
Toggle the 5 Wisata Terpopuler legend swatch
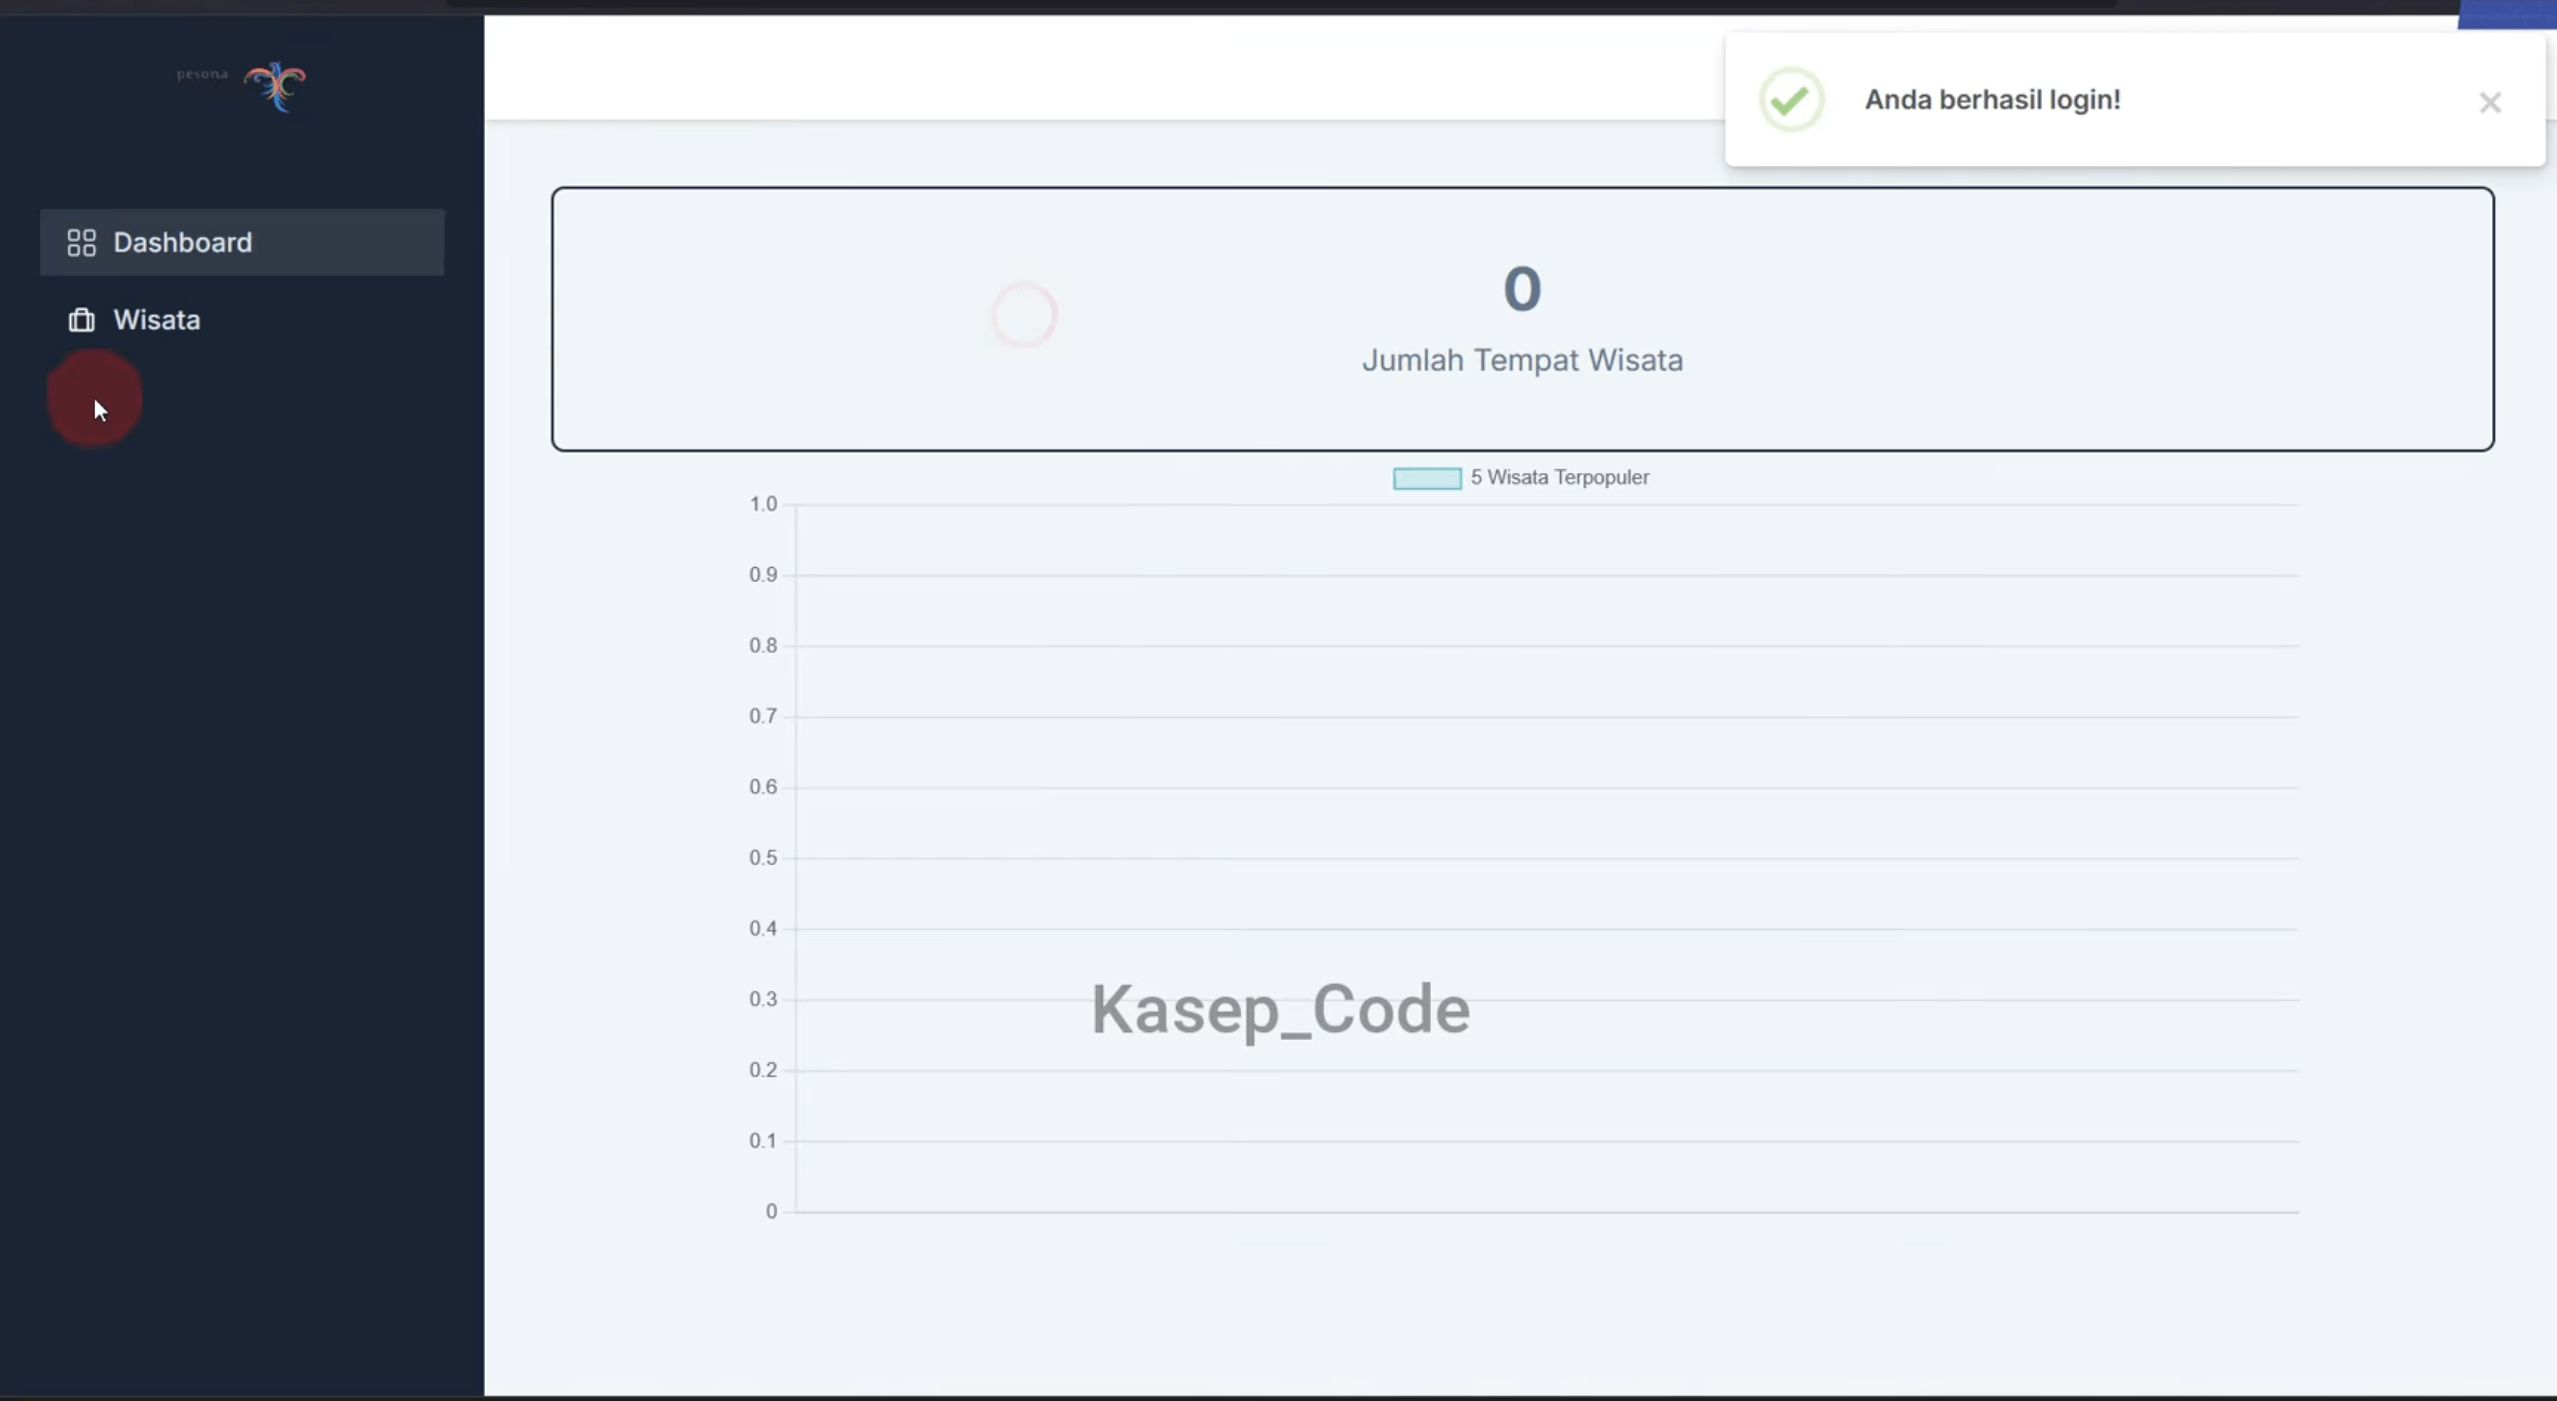(x=1427, y=478)
